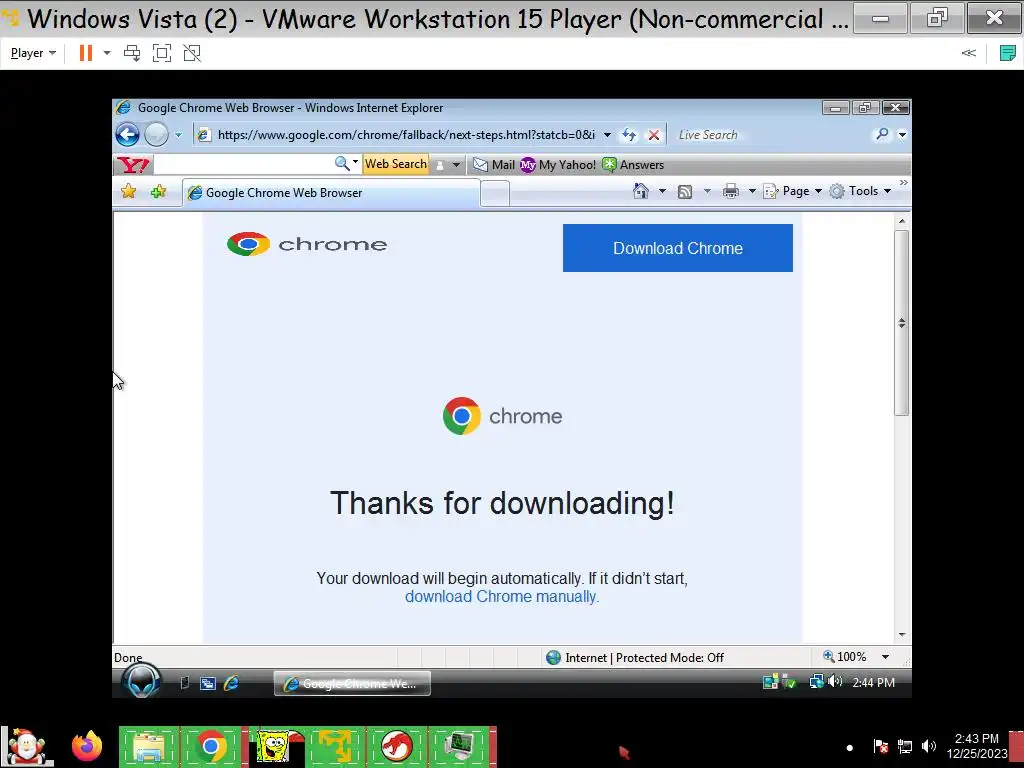Click inside the Live Search box

click(x=771, y=135)
